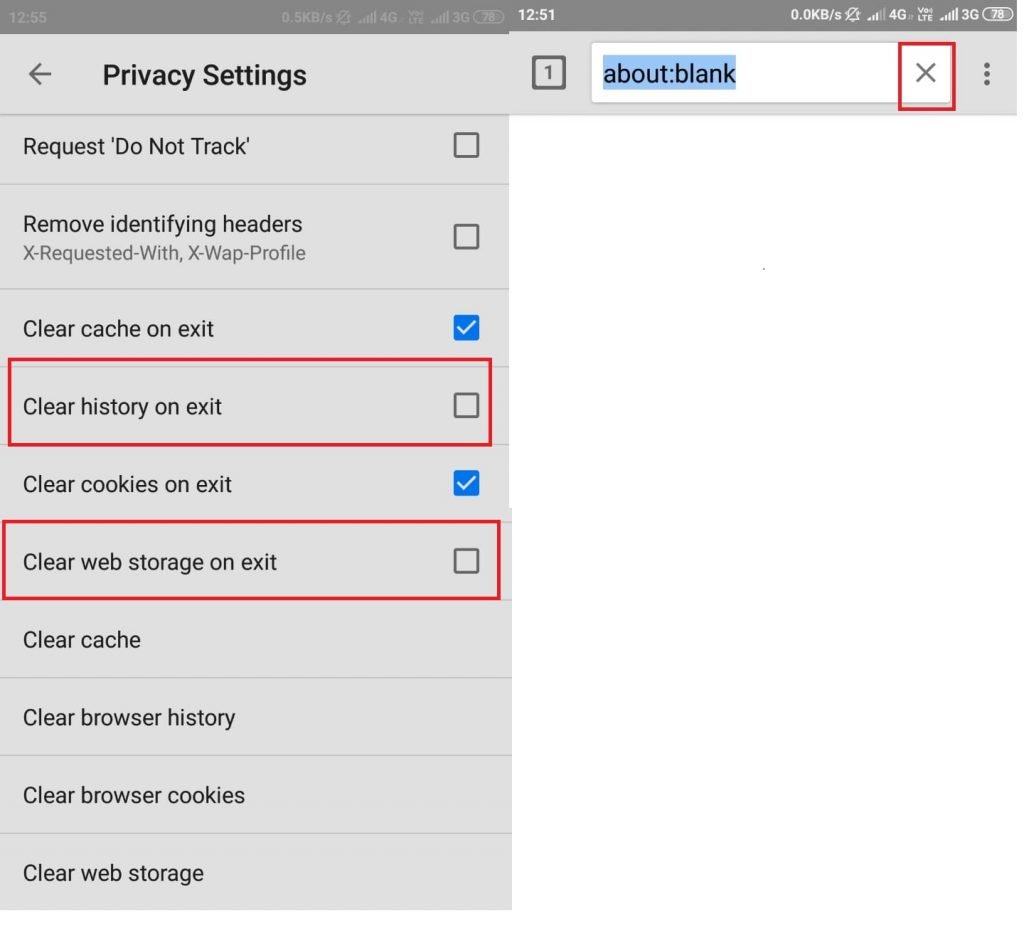Open the tab switcher showing 1 tab

pos(549,73)
